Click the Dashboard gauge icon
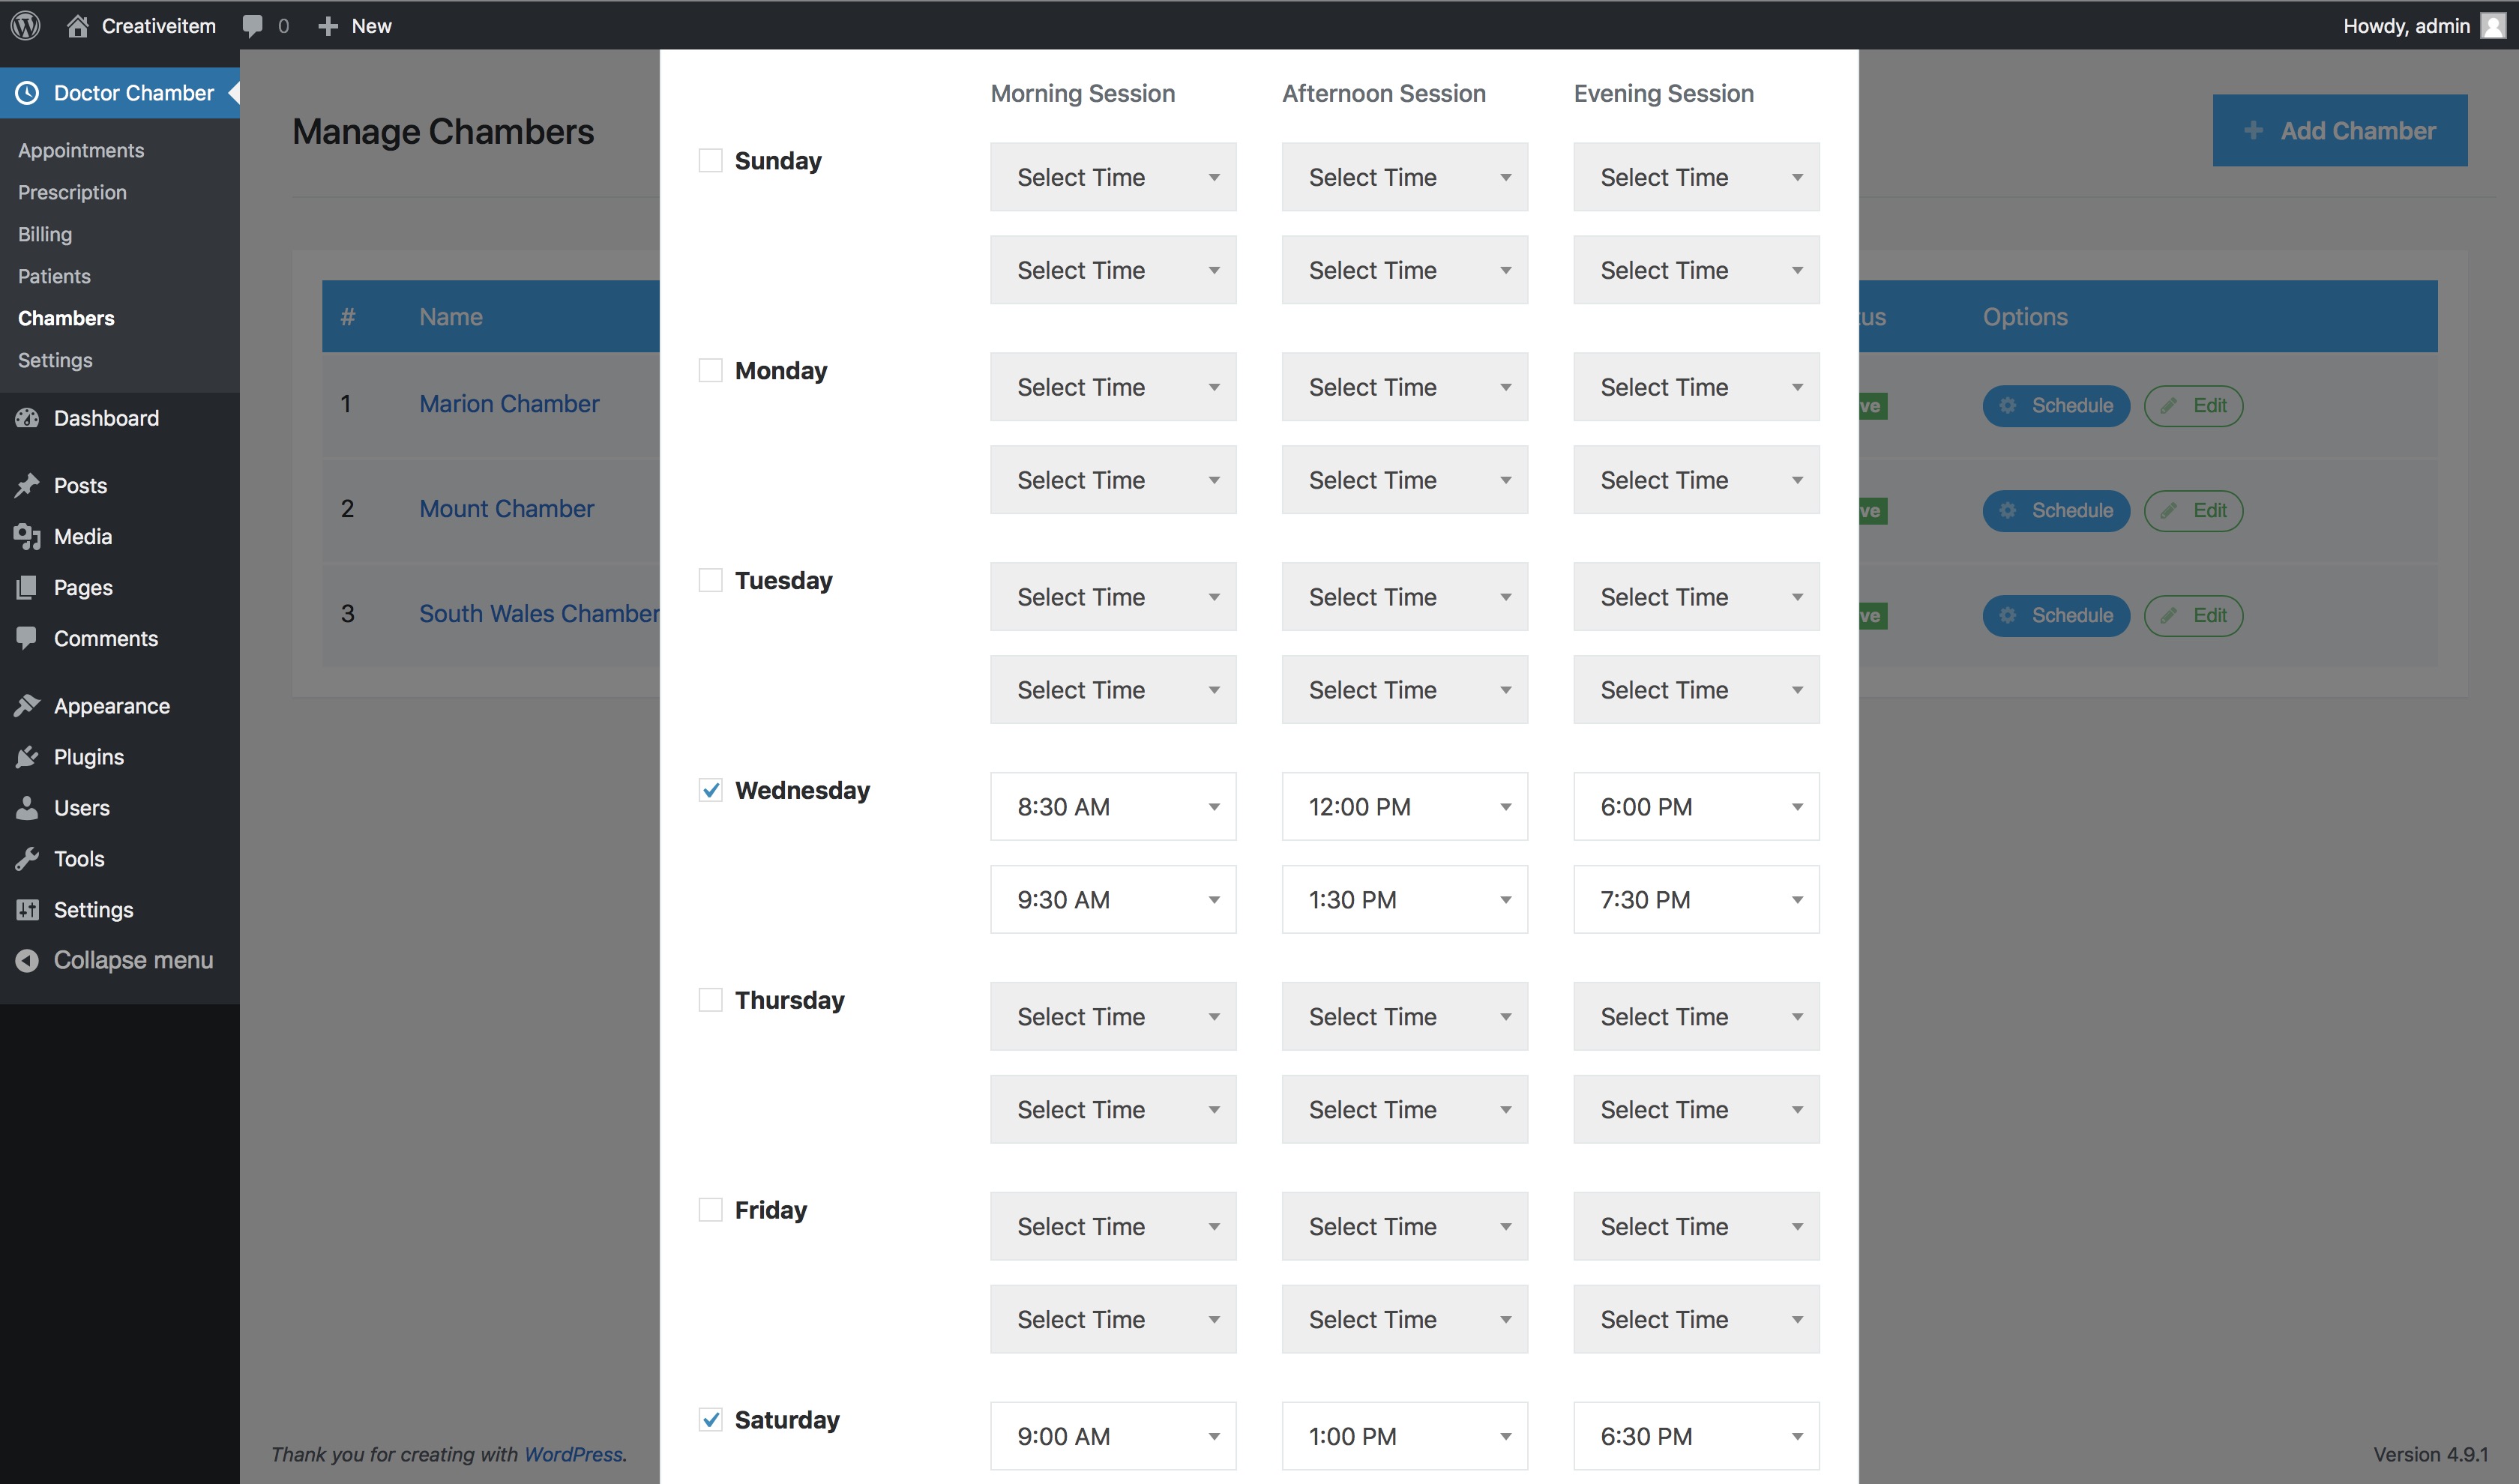The image size is (2519, 1484). click(x=28, y=418)
